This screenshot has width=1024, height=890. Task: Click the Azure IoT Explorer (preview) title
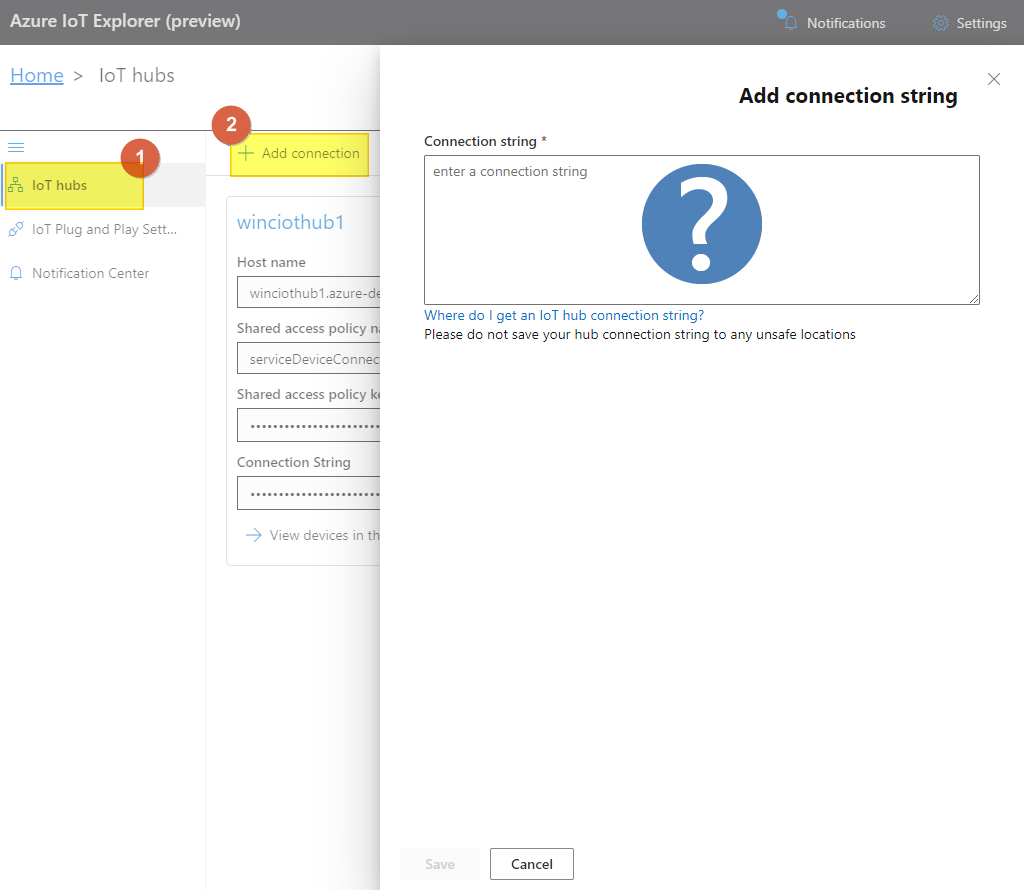[x=125, y=21]
